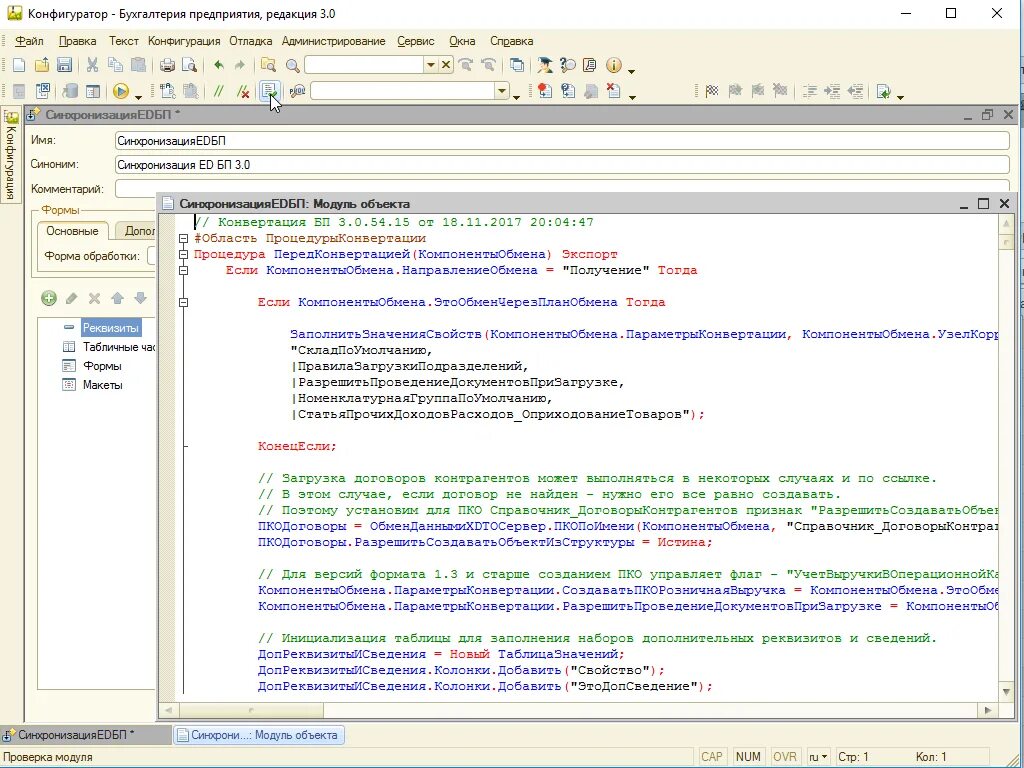This screenshot has width=1024, height=768.
Task: Activate Модуль объекта window button at bottom
Action: tap(259, 735)
